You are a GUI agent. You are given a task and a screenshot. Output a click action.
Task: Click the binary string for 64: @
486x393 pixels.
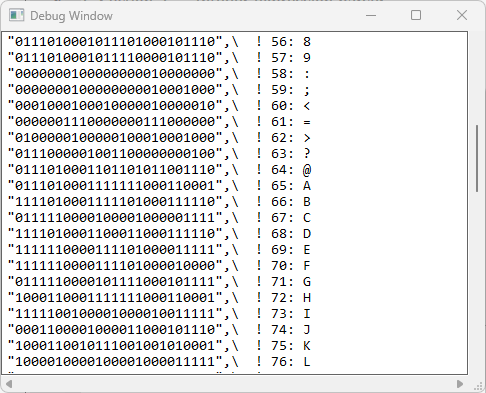115,170
